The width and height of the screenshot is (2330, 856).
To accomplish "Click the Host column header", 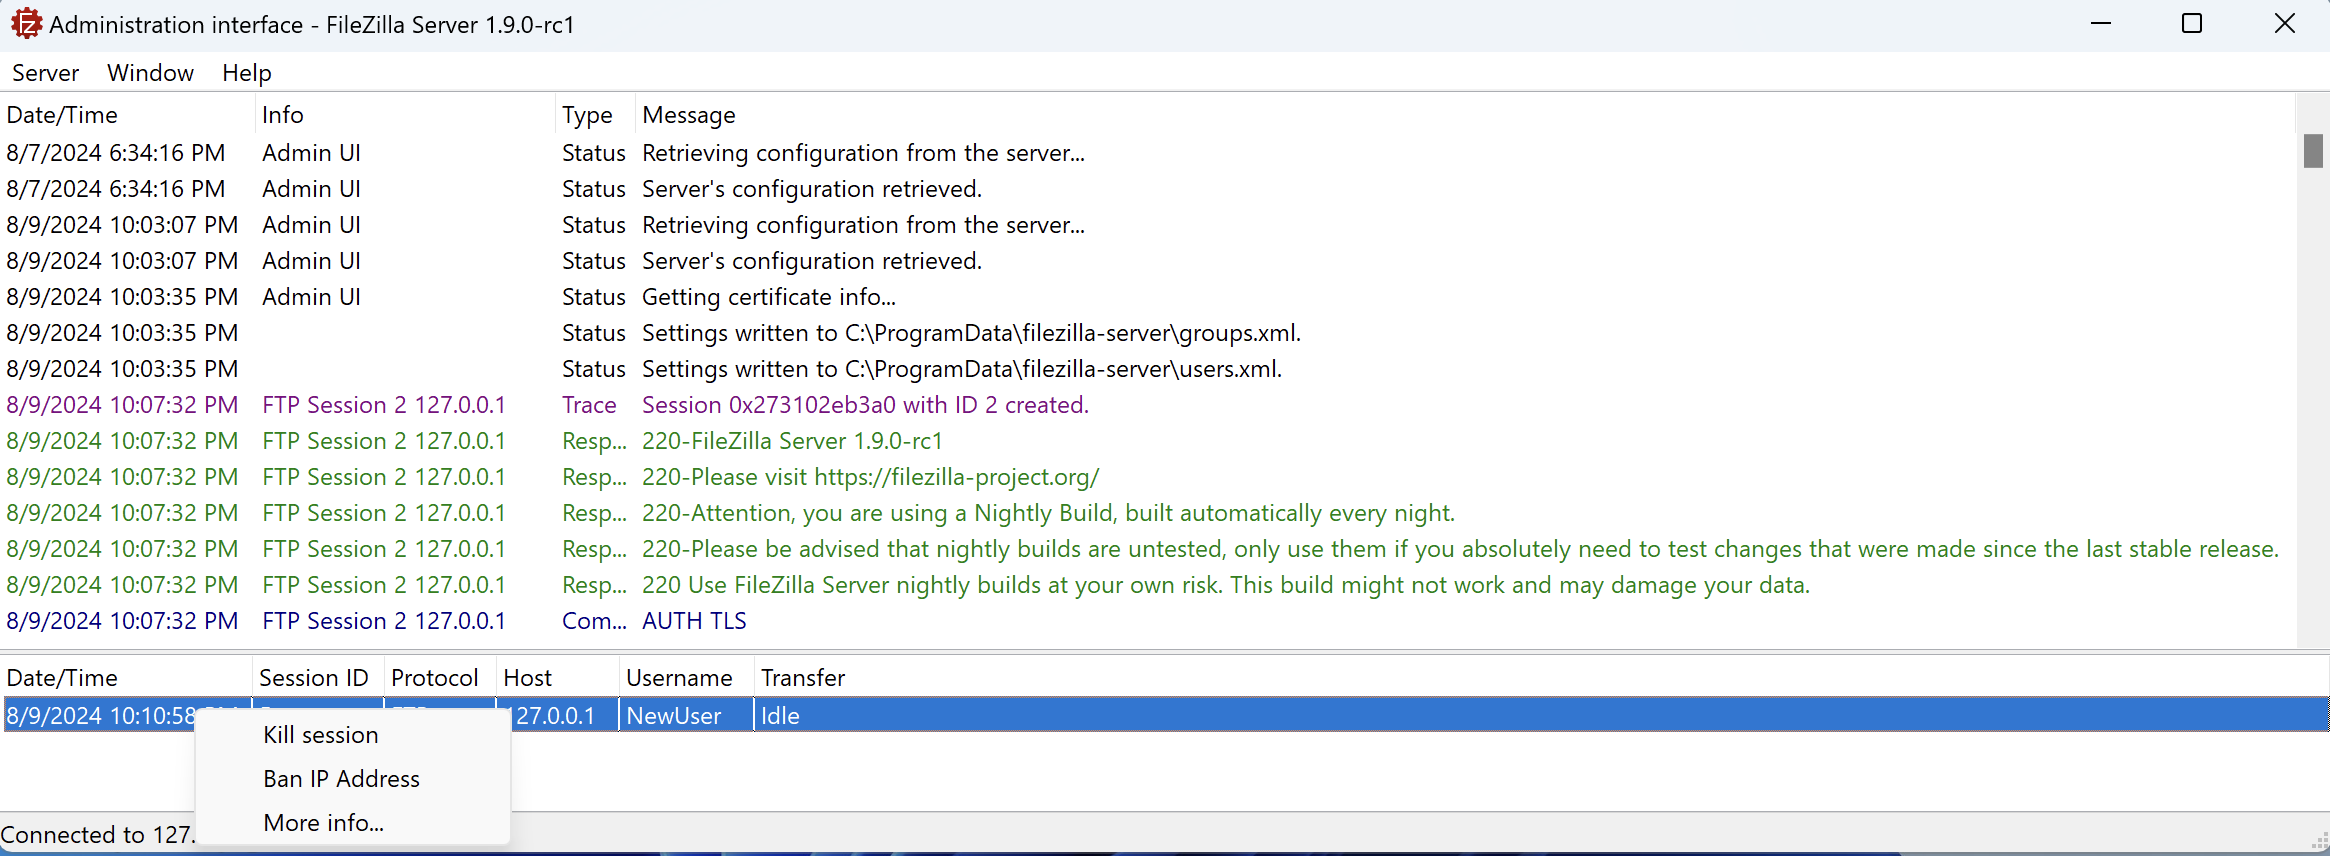I will point(527,678).
